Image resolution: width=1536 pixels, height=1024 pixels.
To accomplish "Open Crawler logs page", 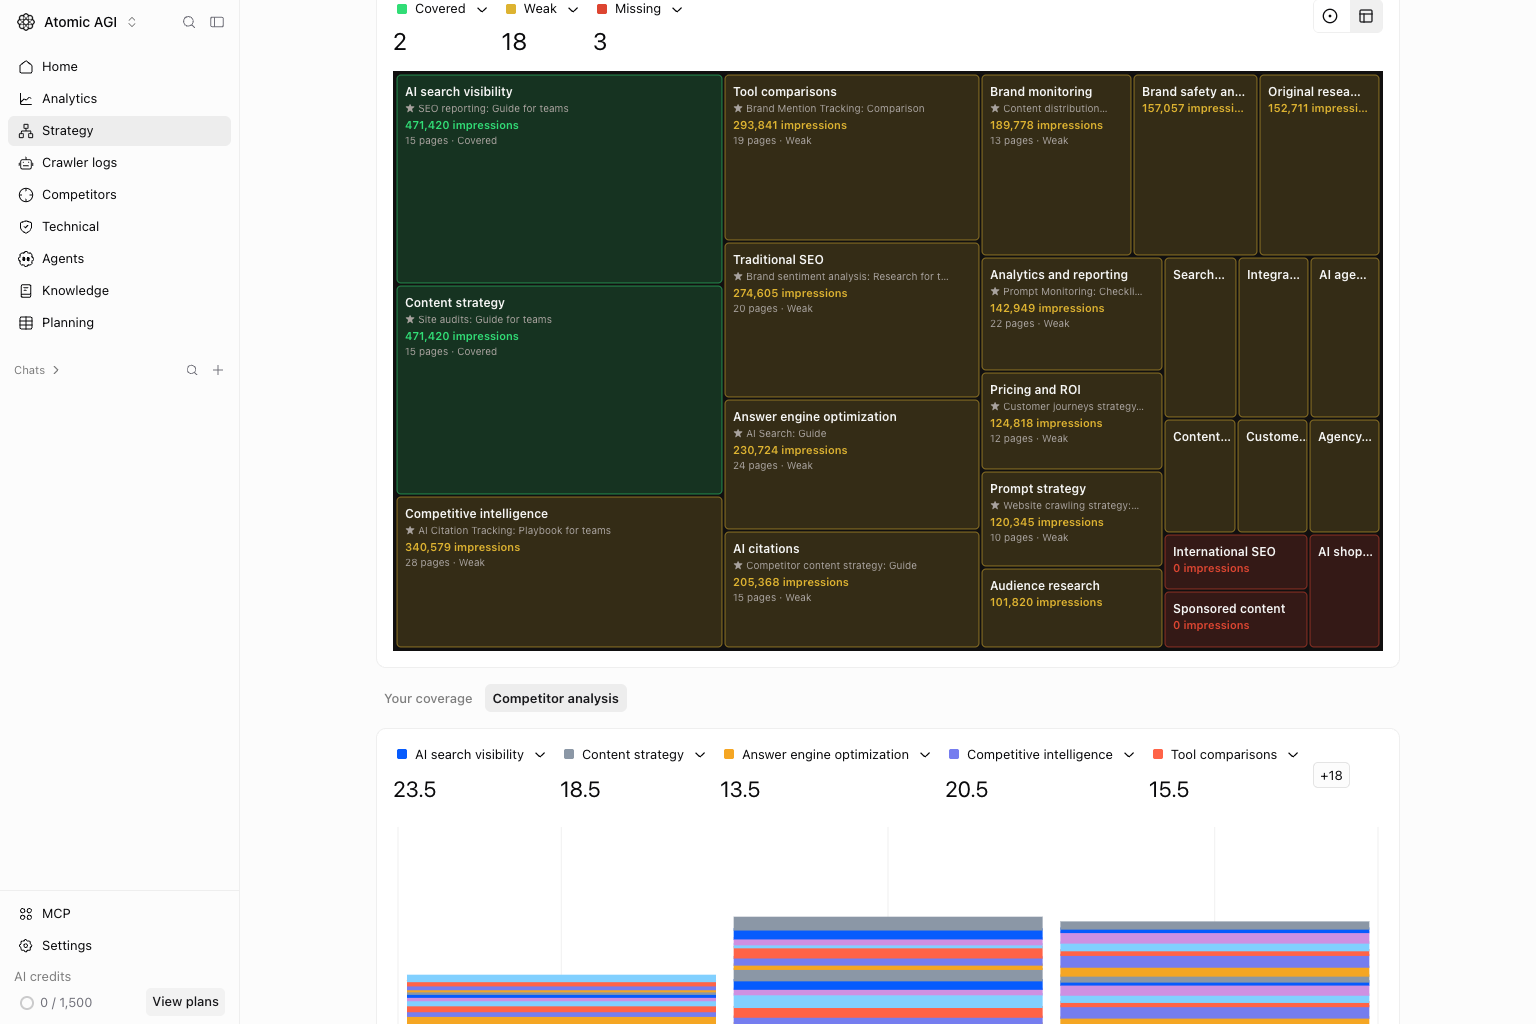I will [x=119, y=163].
